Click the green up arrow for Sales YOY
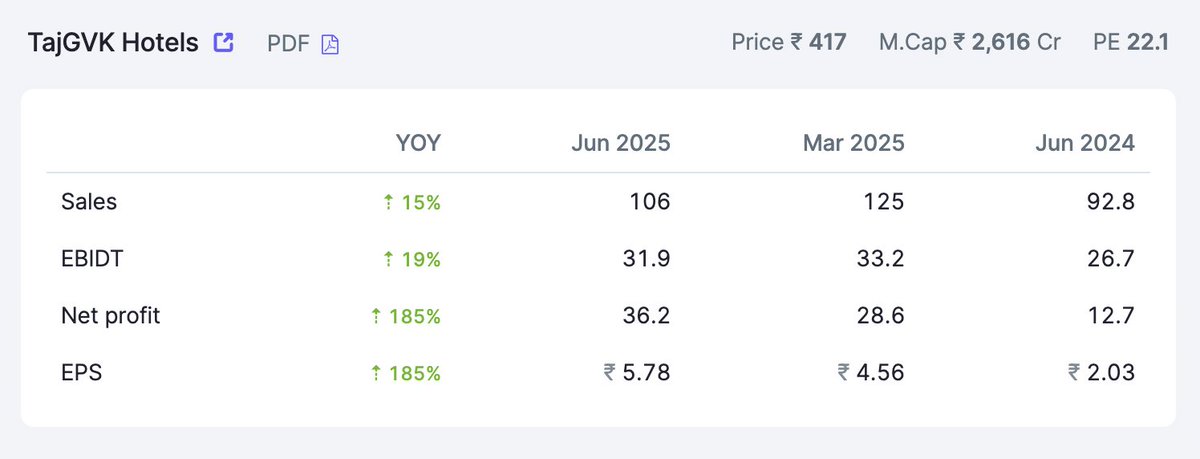 [388, 202]
